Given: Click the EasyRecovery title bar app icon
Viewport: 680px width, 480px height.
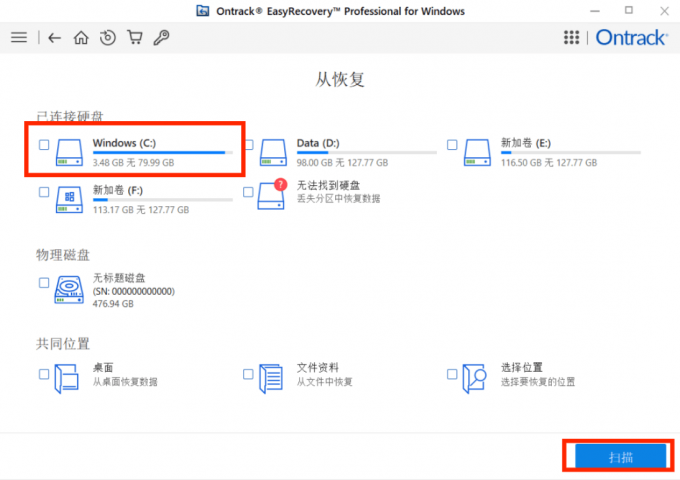Looking at the screenshot, I should [203, 11].
